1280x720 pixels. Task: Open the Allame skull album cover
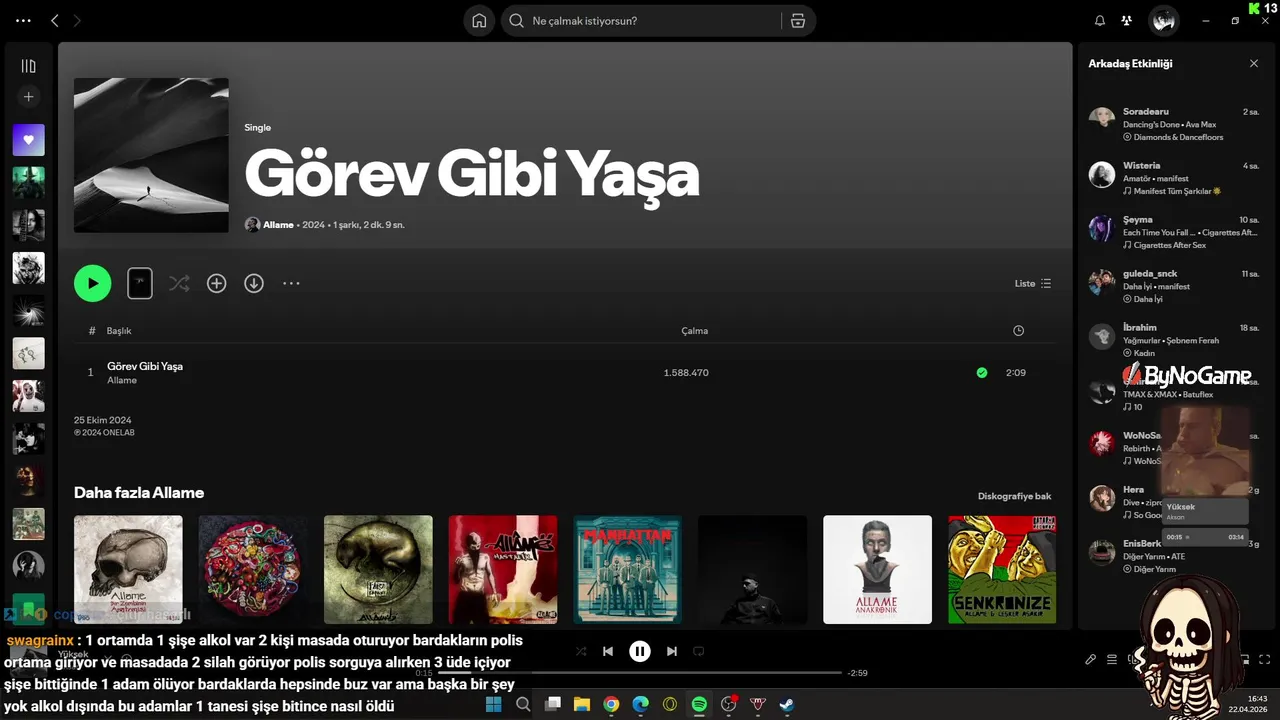click(x=128, y=569)
